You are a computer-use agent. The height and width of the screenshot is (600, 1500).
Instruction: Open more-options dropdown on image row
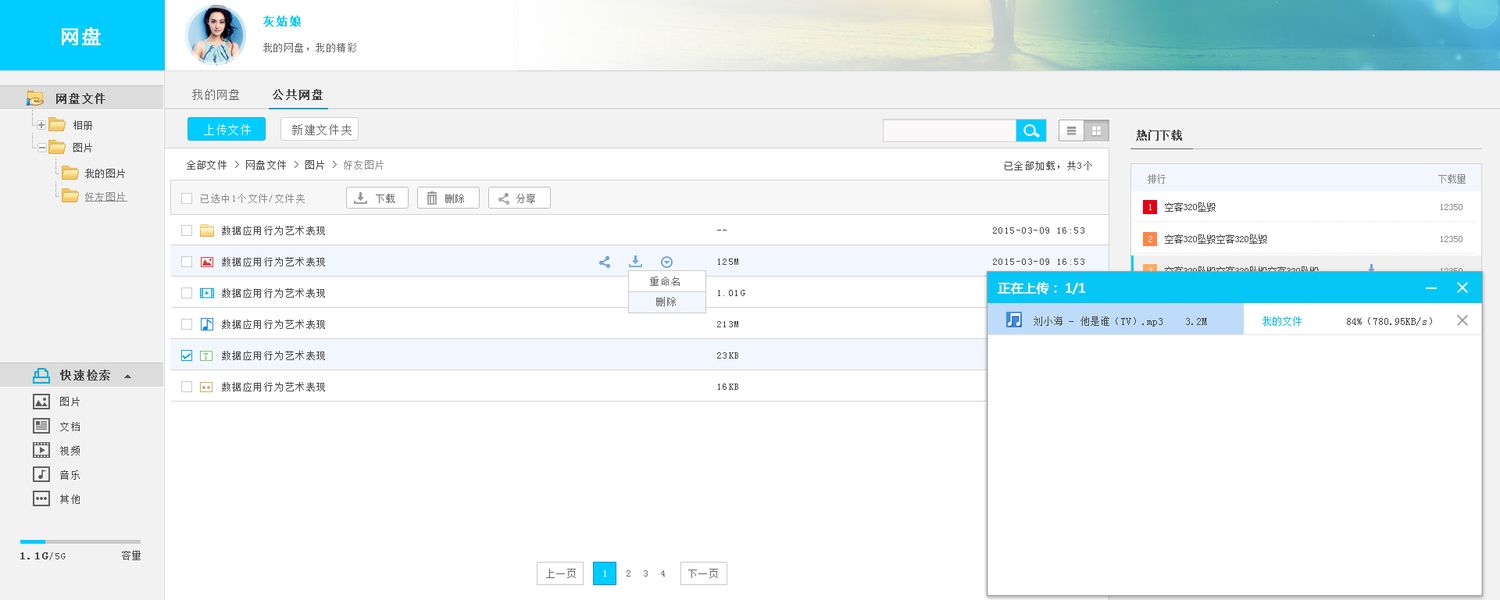point(667,262)
